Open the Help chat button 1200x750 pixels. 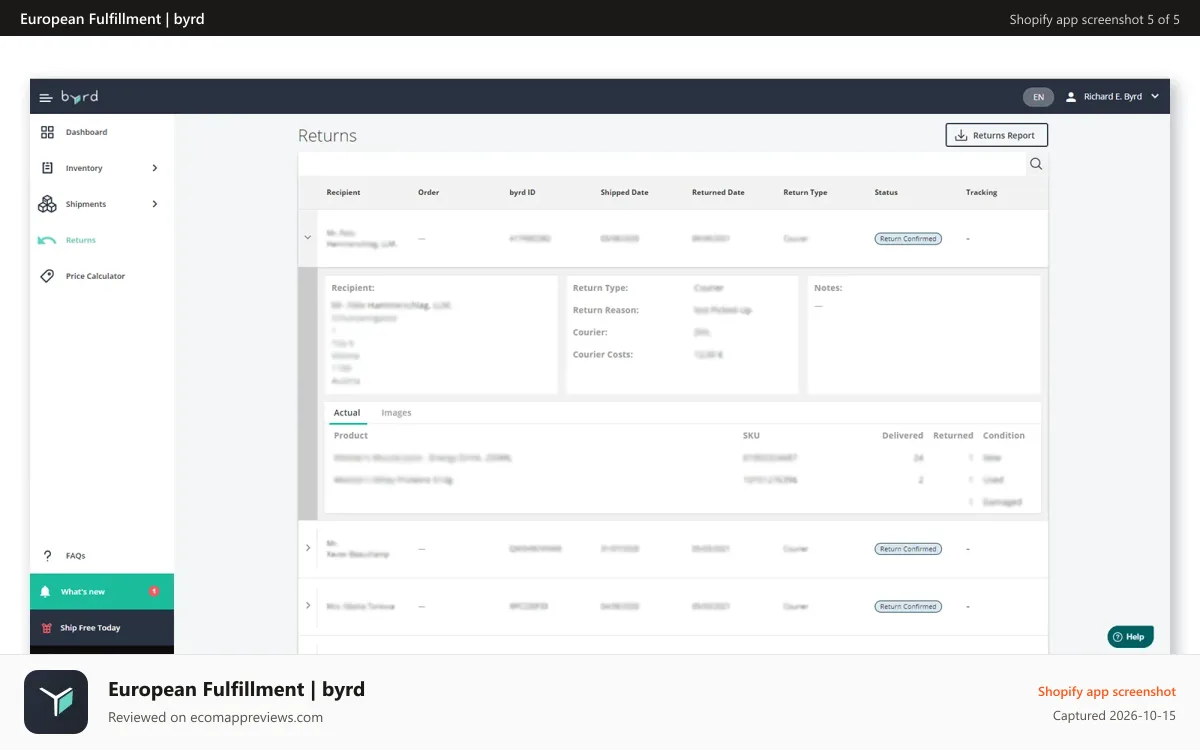(1130, 636)
